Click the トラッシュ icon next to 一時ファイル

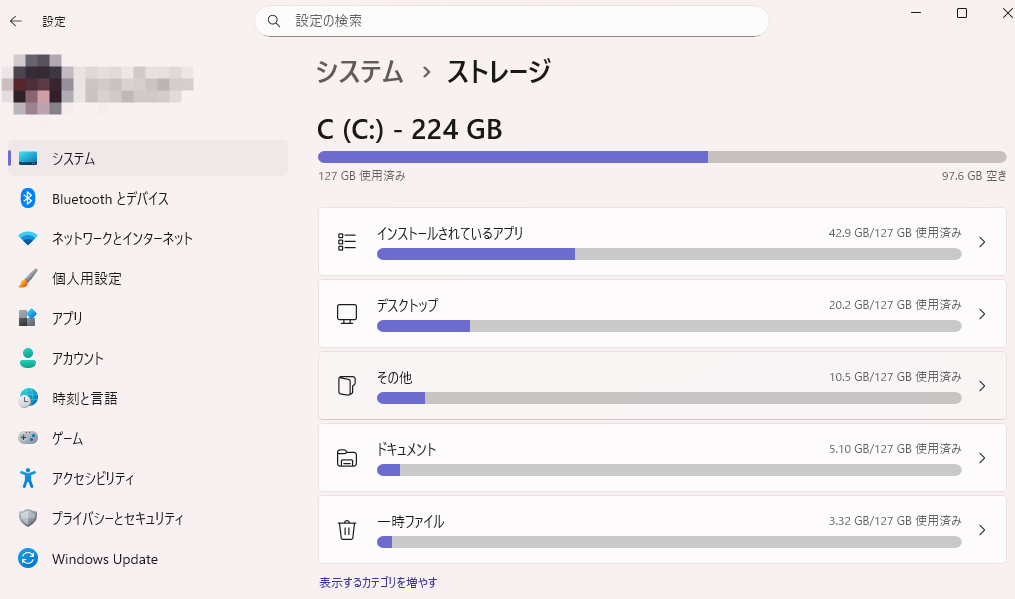(347, 530)
